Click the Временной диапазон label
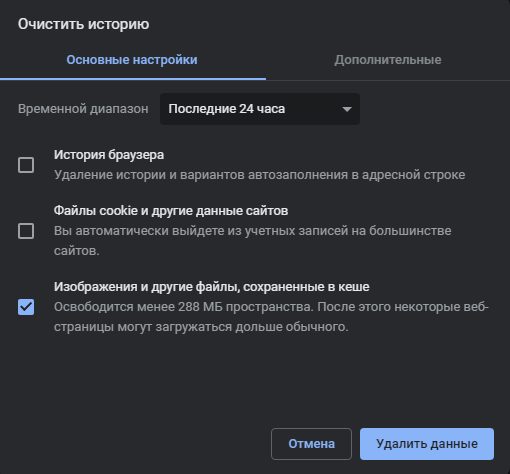The width and height of the screenshot is (510, 474). click(x=83, y=109)
